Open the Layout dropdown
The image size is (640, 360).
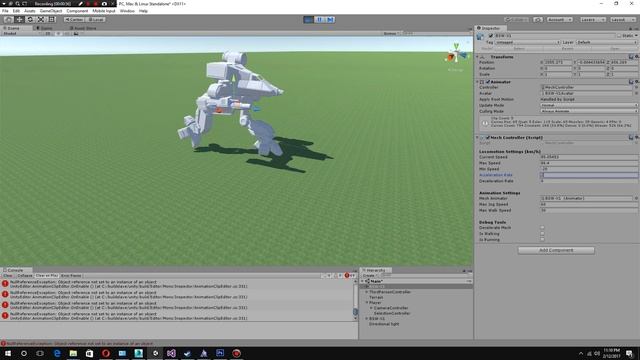point(622,20)
